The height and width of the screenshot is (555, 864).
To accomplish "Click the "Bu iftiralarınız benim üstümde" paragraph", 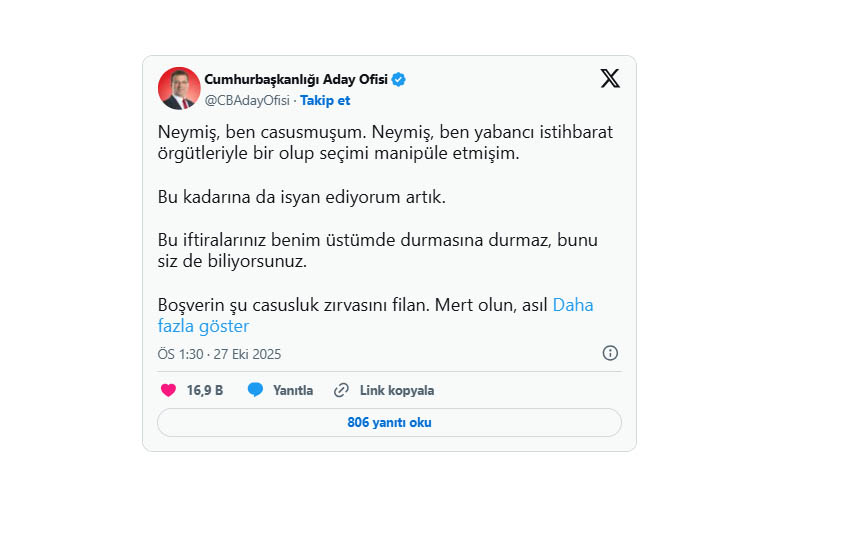I will pyautogui.click(x=376, y=251).
